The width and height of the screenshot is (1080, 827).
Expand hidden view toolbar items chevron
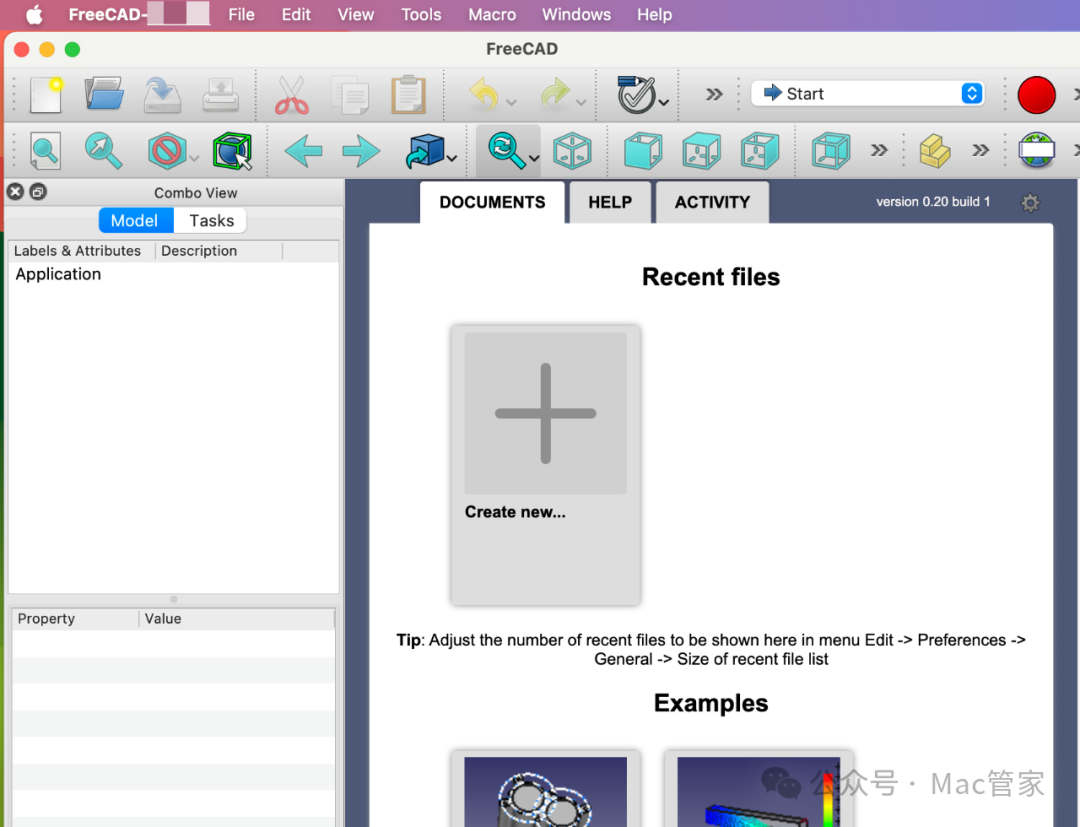coord(879,150)
